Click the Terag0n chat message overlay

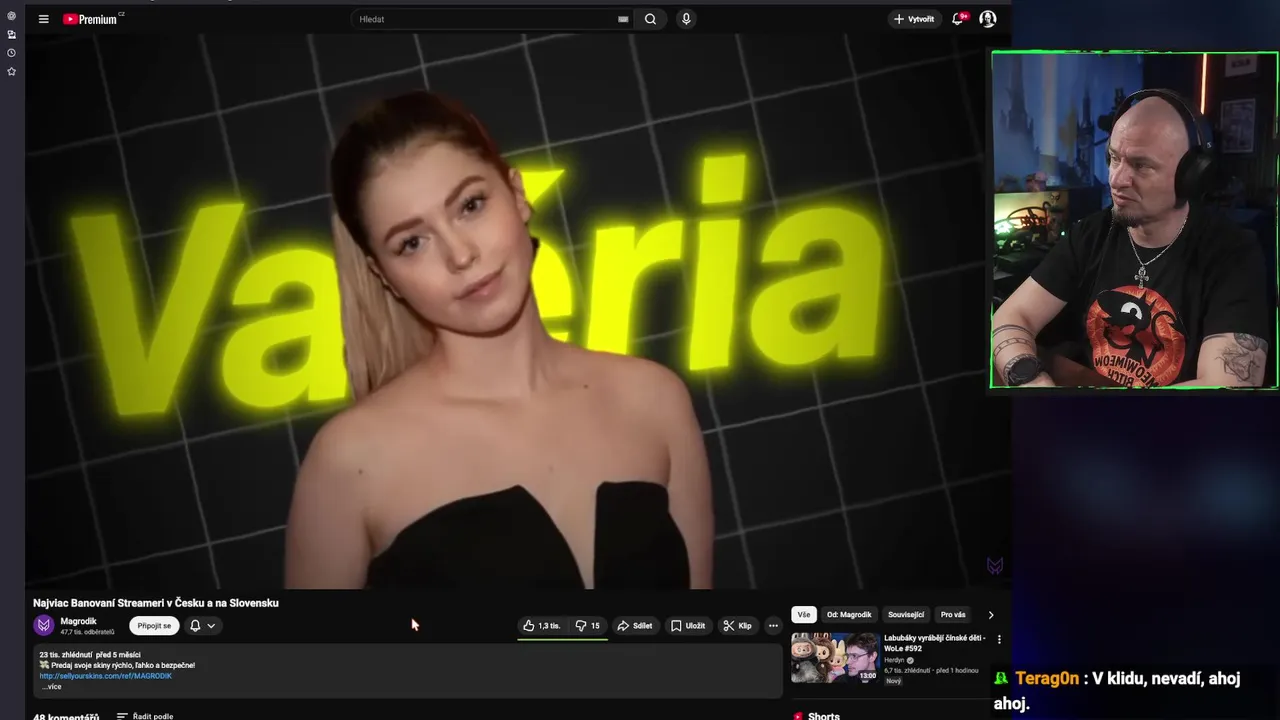coord(1117,690)
